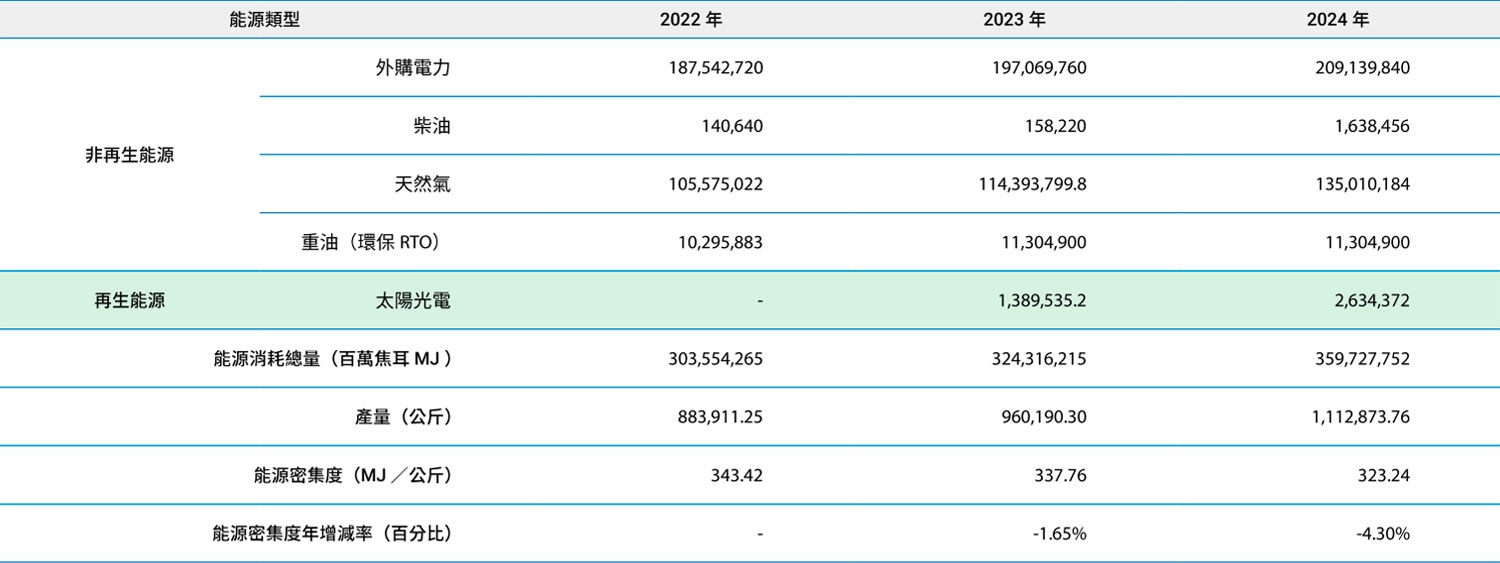Select the 能源密集度（MJ／公斤）label
Image resolution: width=1500 pixels, height=563 pixels.
point(353,475)
